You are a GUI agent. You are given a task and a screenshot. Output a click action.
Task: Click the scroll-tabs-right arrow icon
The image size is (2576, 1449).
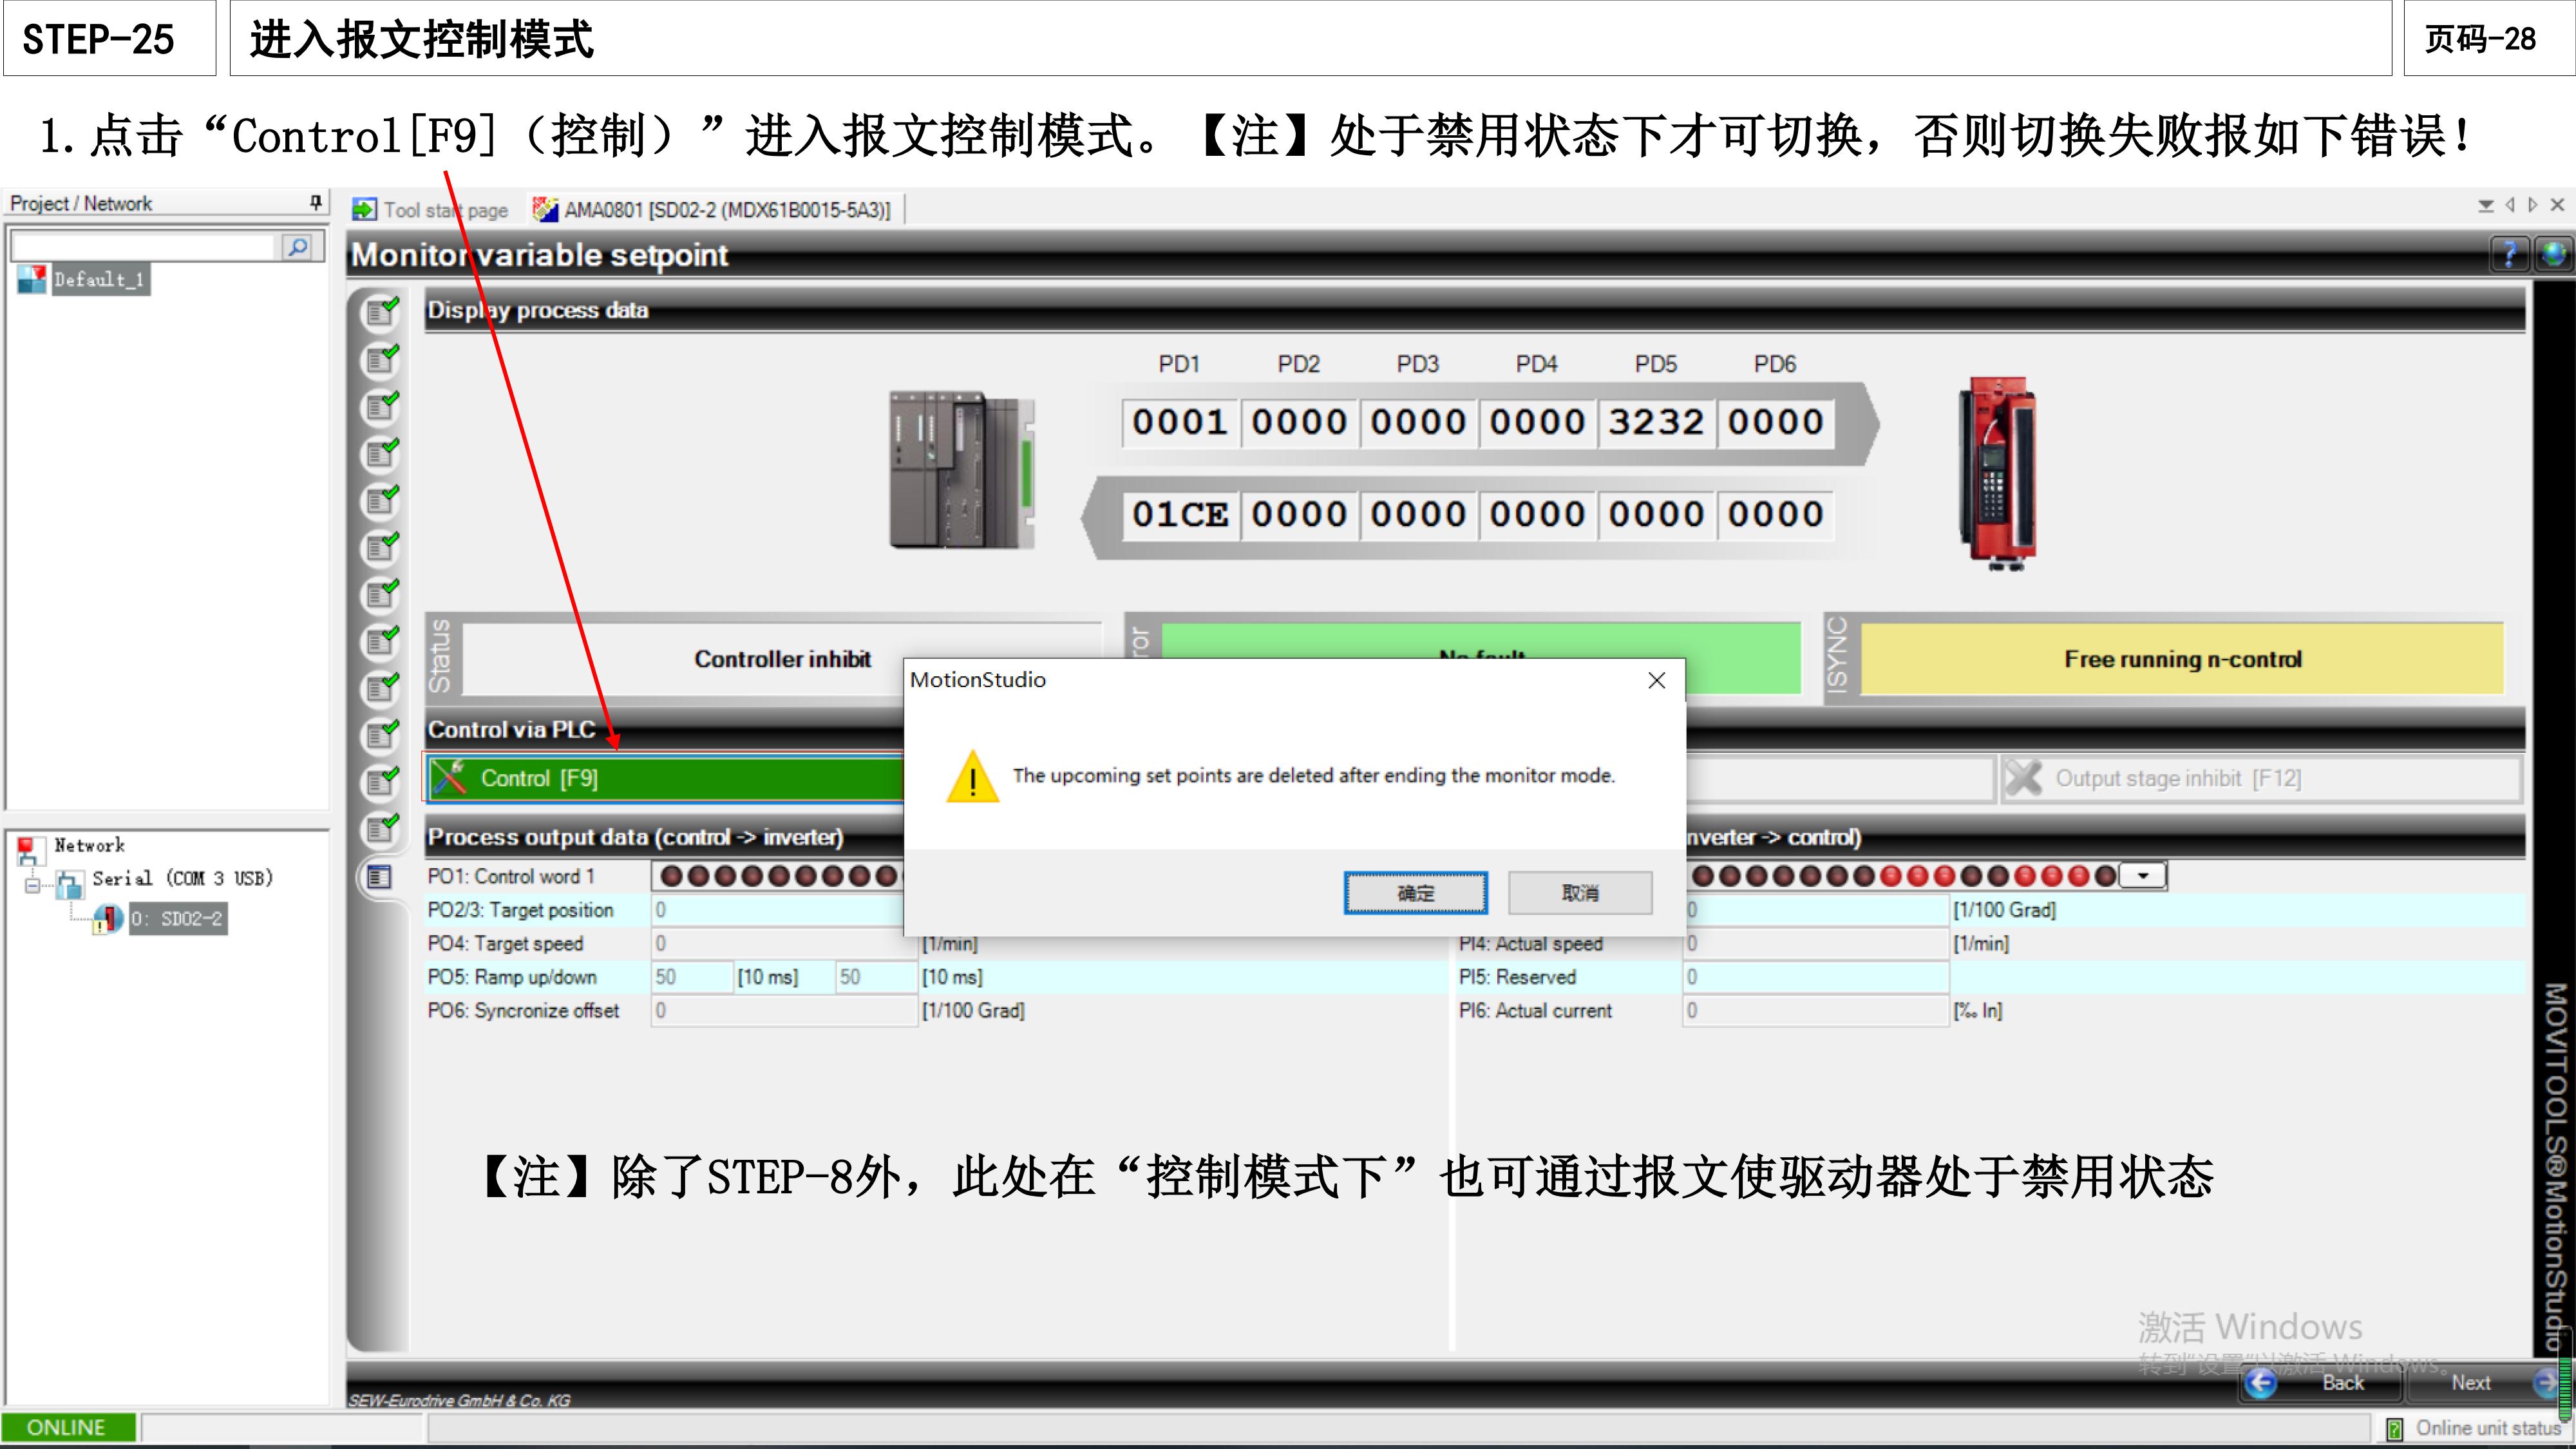2533,205
